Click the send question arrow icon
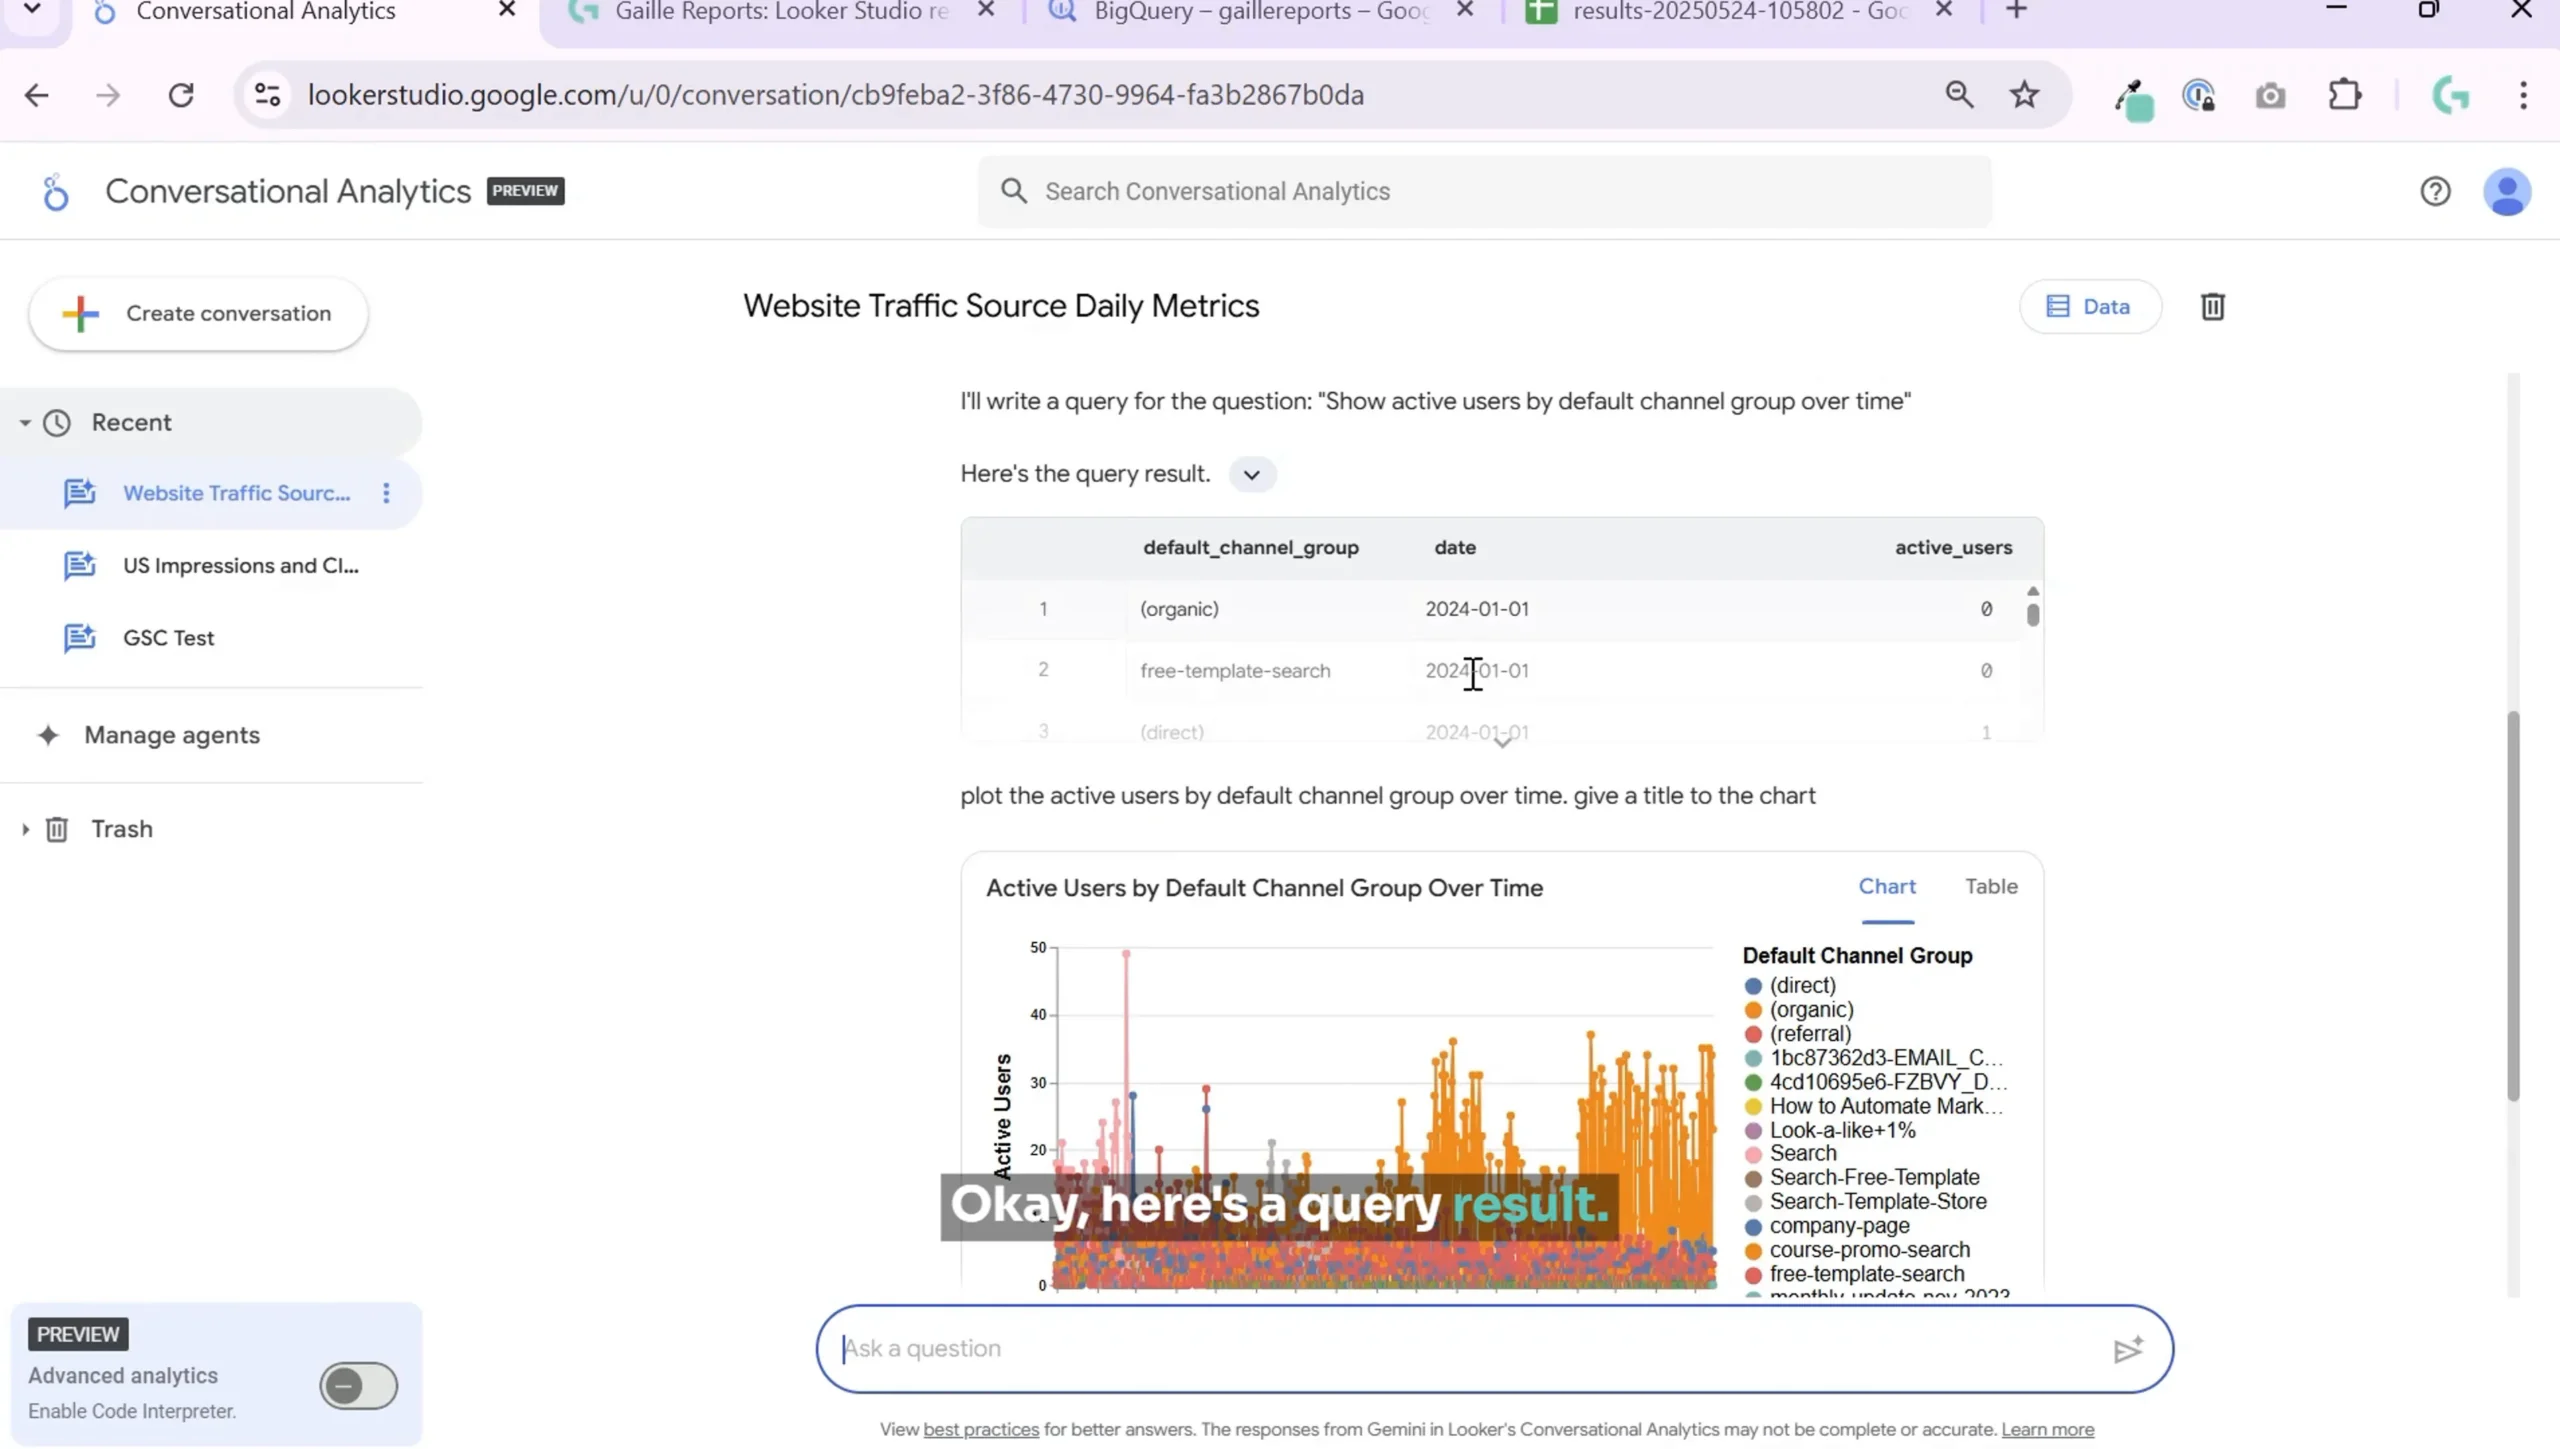The width and height of the screenshot is (2560, 1449). 2128,1349
